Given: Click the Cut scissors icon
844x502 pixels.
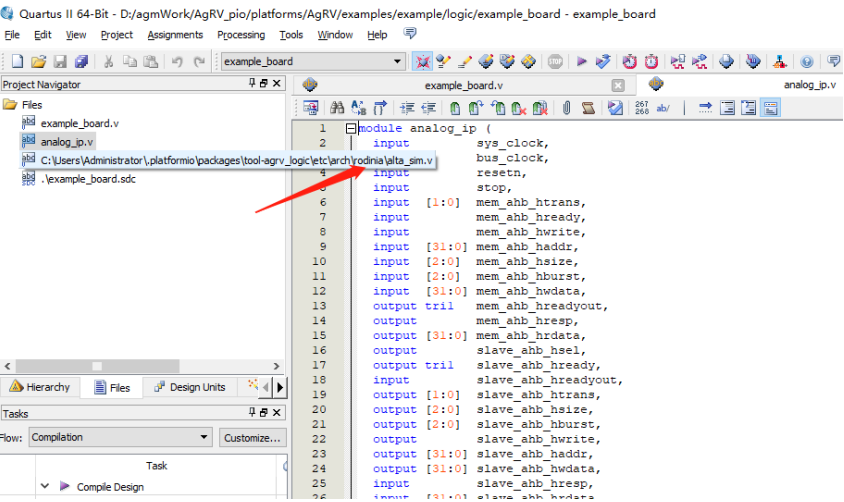Looking at the screenshot, I should pyautogui.click(x=108, y=61).
